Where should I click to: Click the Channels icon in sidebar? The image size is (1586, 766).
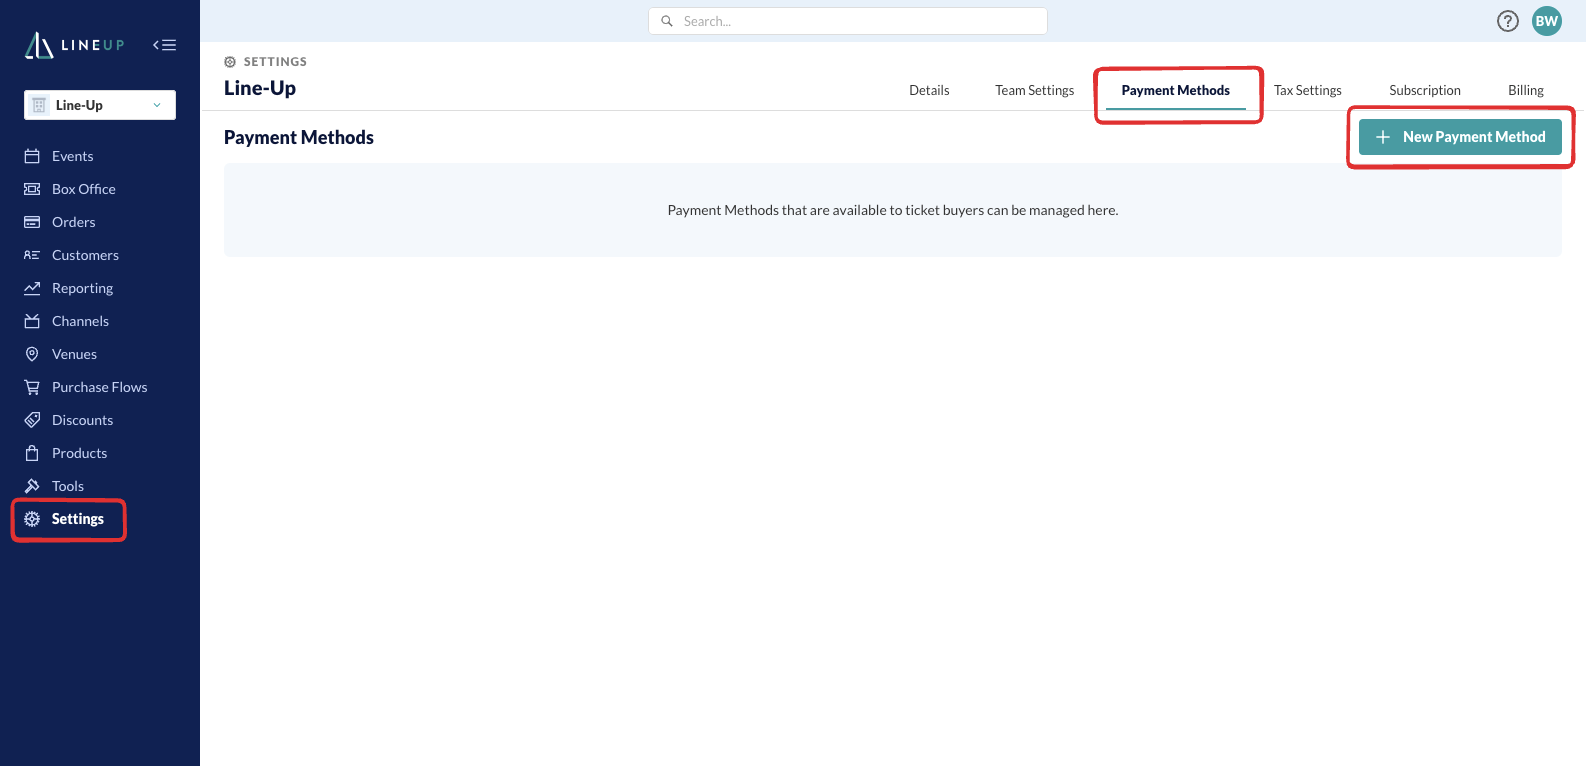coord(32,321)
